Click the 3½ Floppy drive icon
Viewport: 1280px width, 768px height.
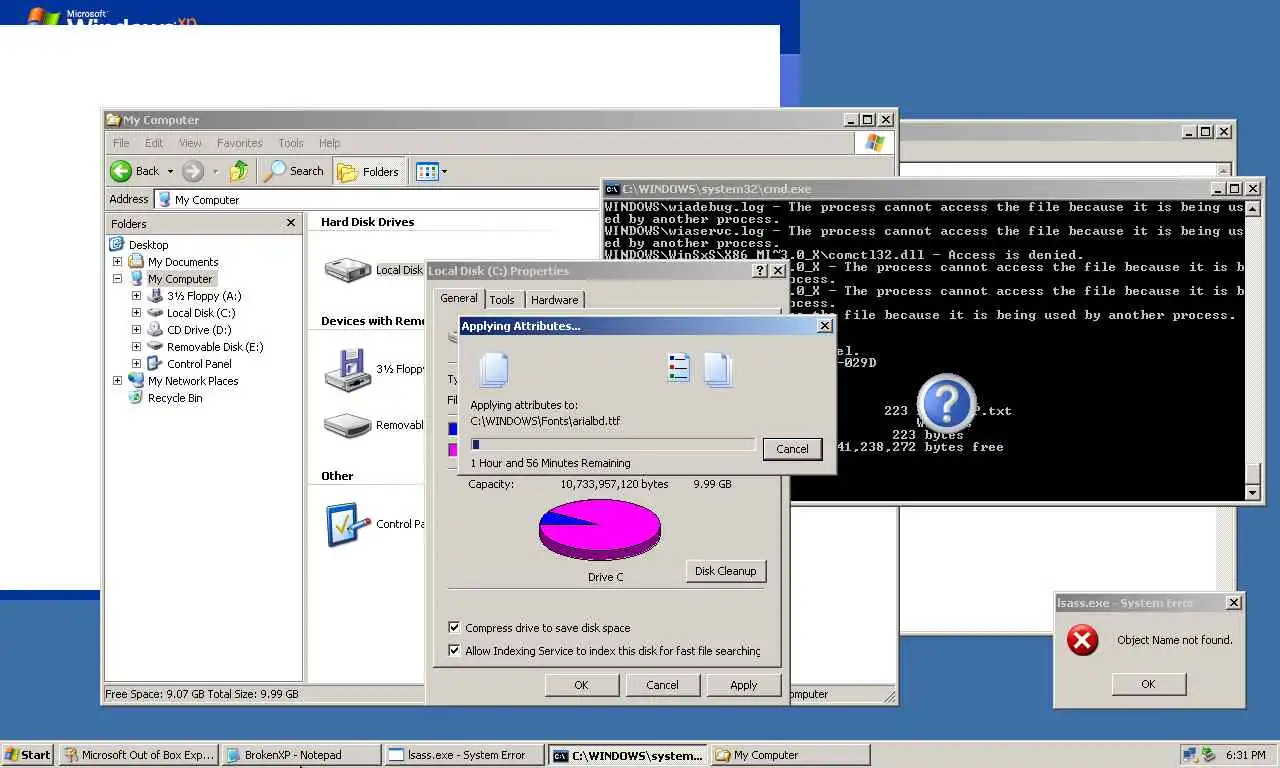click(348, 369)
